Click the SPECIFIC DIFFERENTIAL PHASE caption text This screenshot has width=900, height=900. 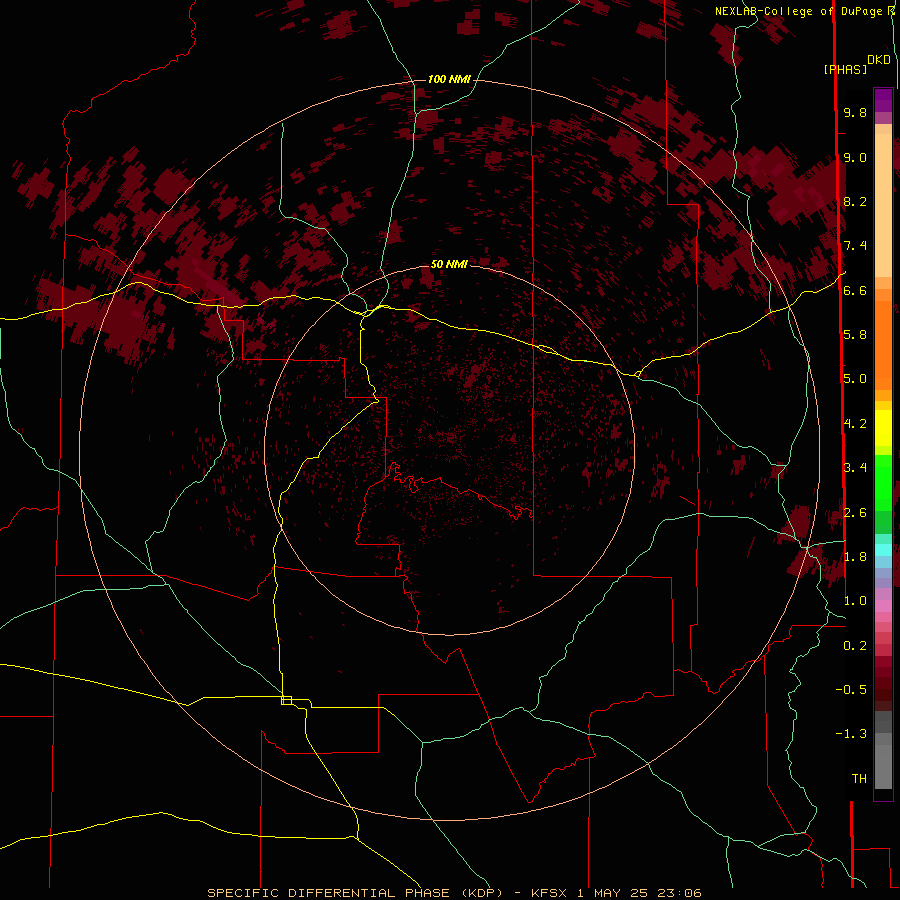tap(328, 893)
